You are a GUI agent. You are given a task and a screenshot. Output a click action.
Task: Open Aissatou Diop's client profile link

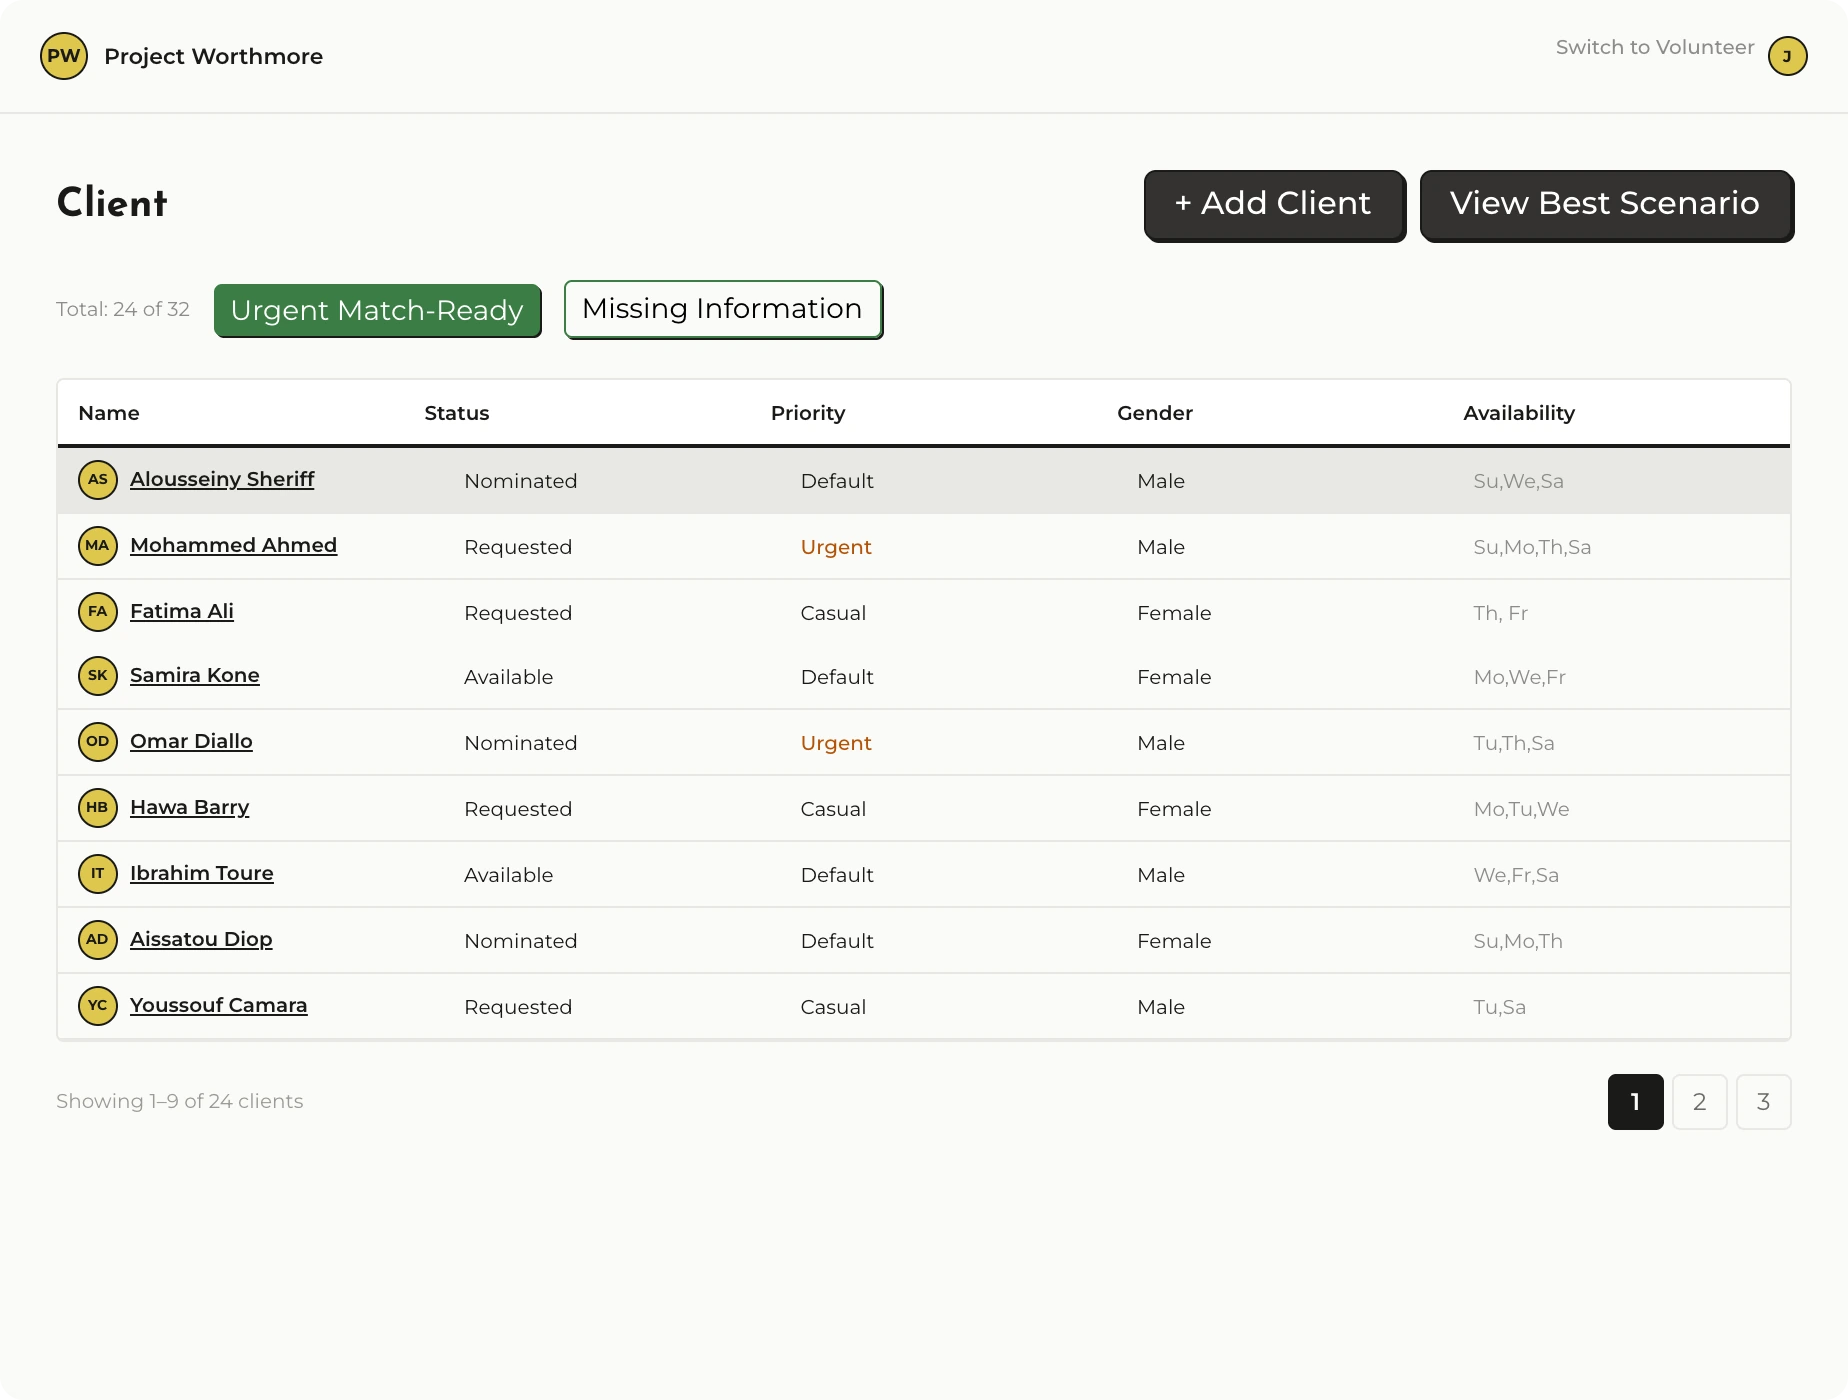201,940
